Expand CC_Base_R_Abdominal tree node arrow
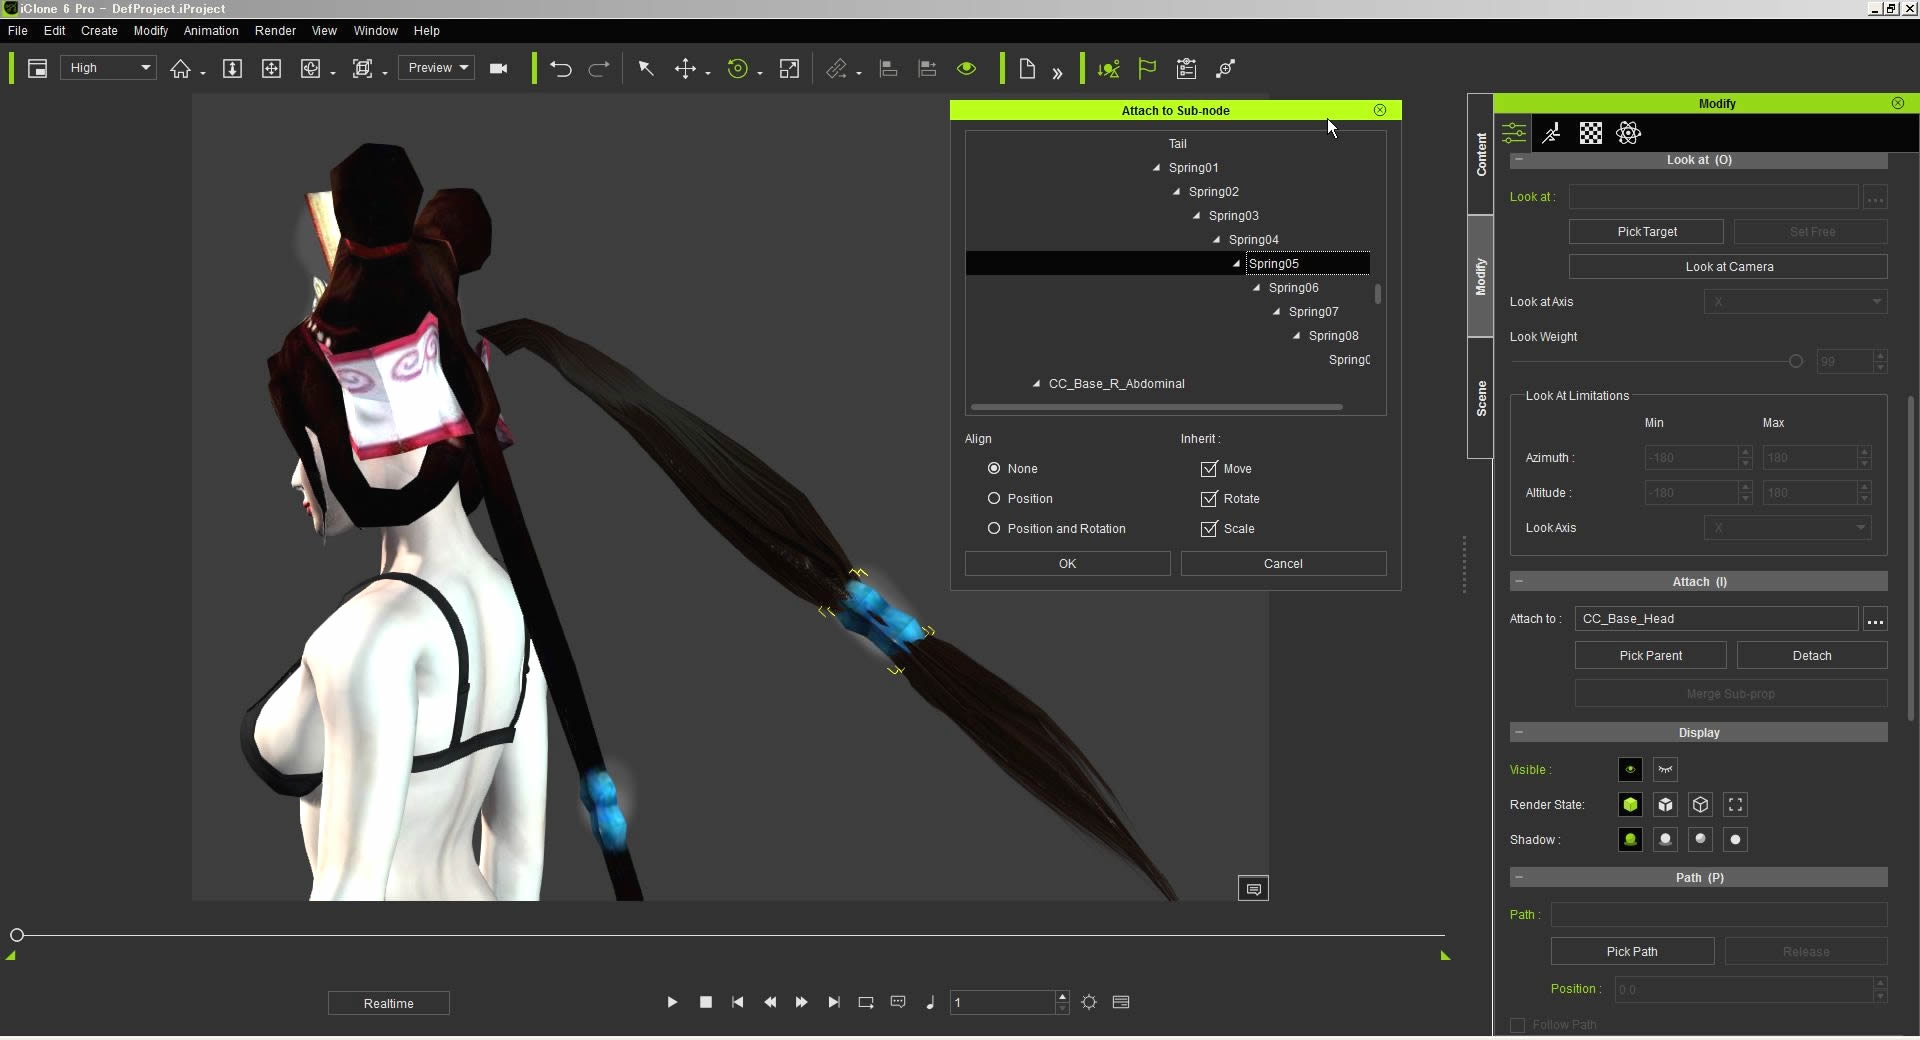The width and height of the screenshot is (1920, 1040). click(x=1037, y=384)
